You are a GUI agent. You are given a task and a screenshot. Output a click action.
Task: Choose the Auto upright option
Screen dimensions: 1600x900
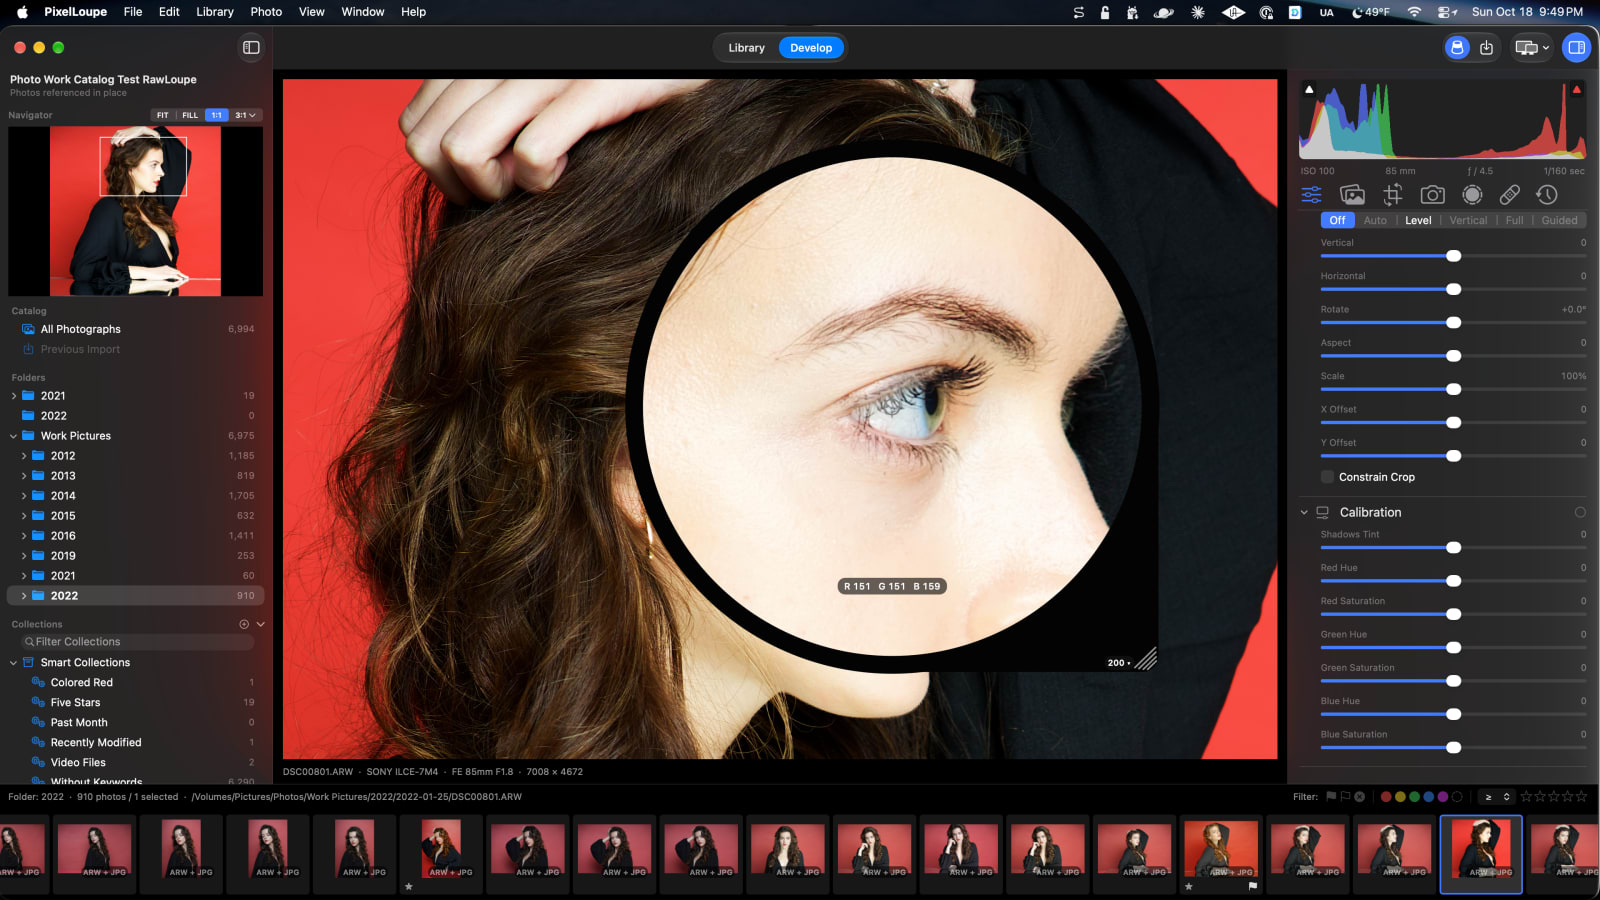tap(1375, 220)
